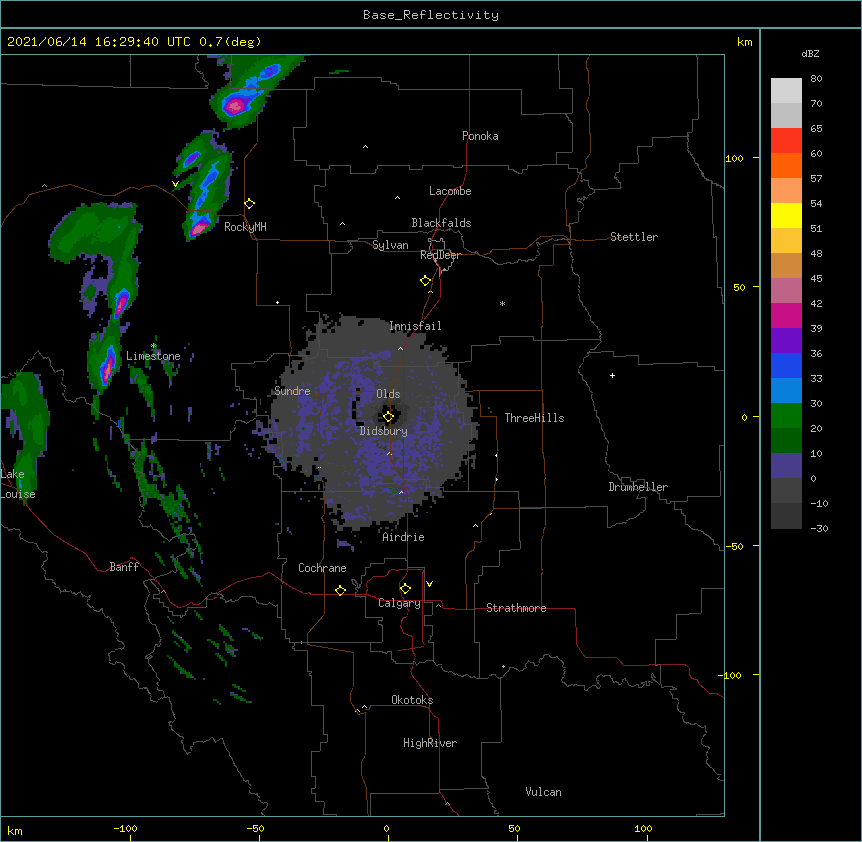Click the Strathmore label
The image size is (862, 842).
tap(516, 608)
